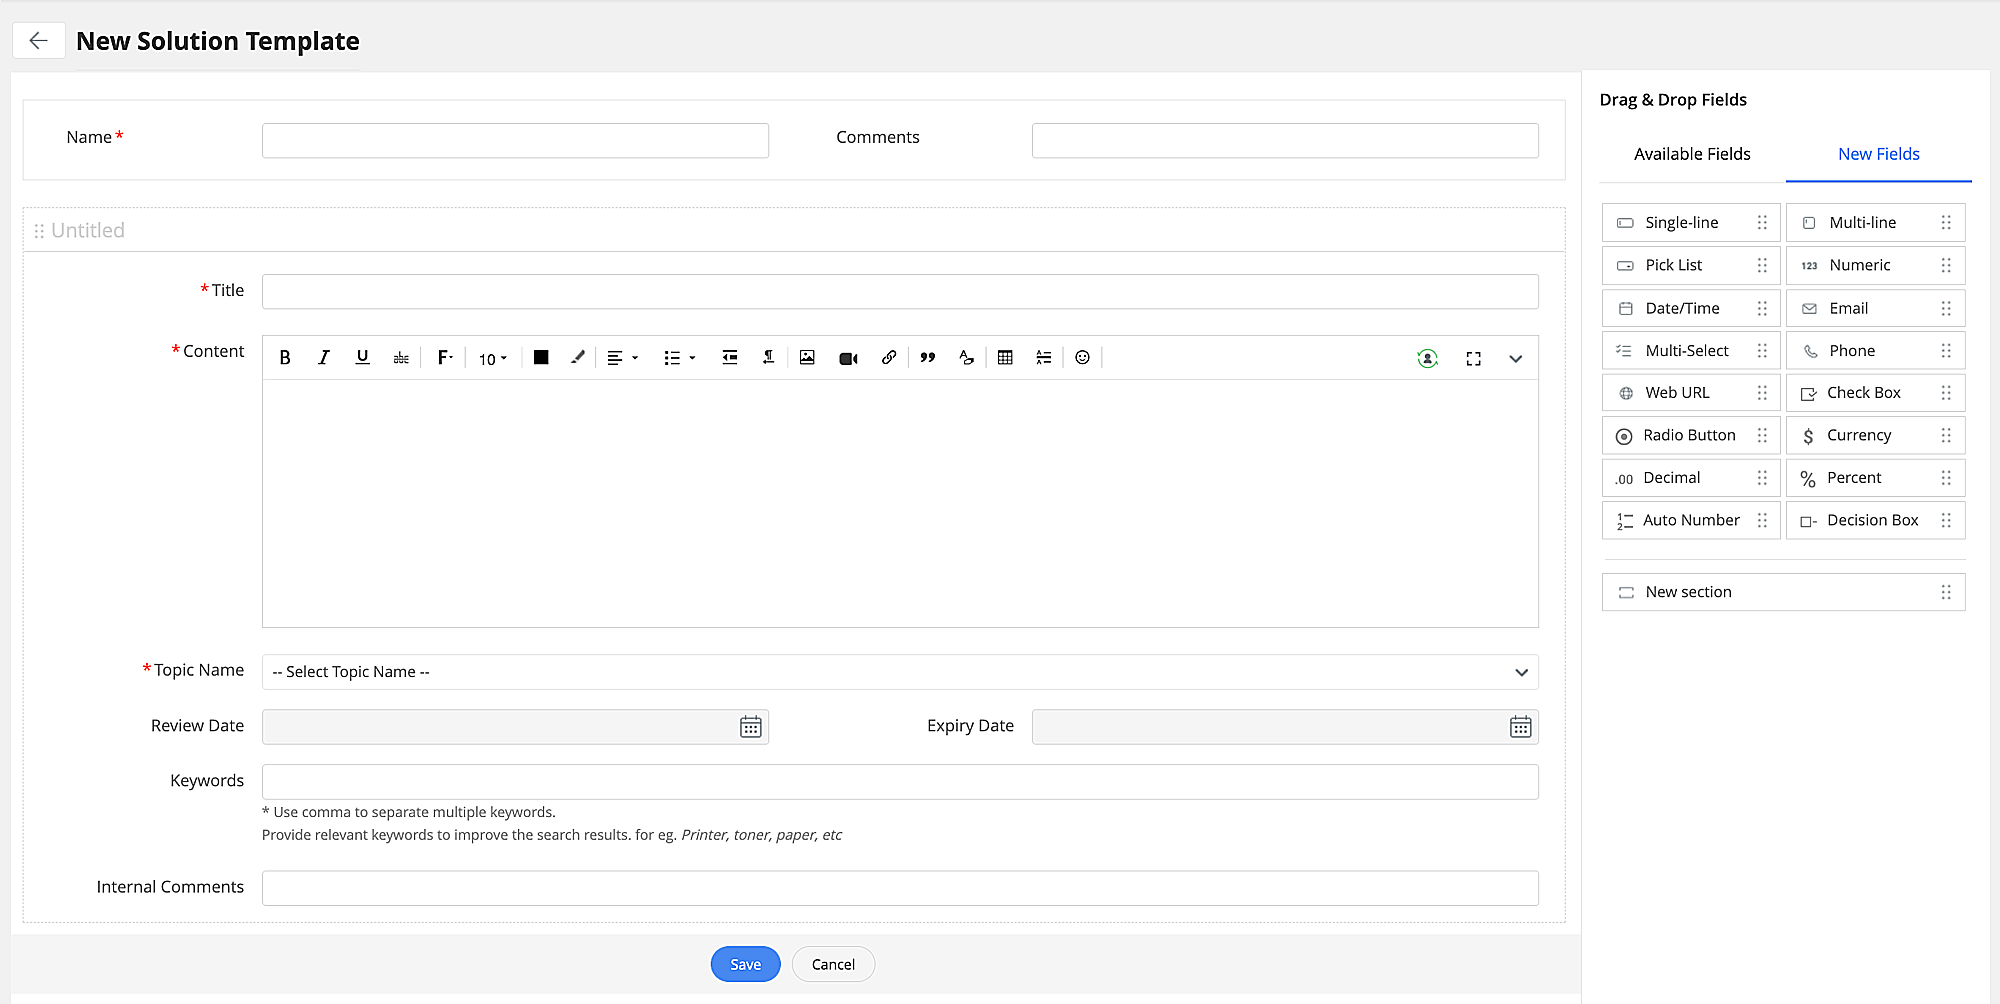Apply italic formatting in the editor

click(x=324, y=358)
